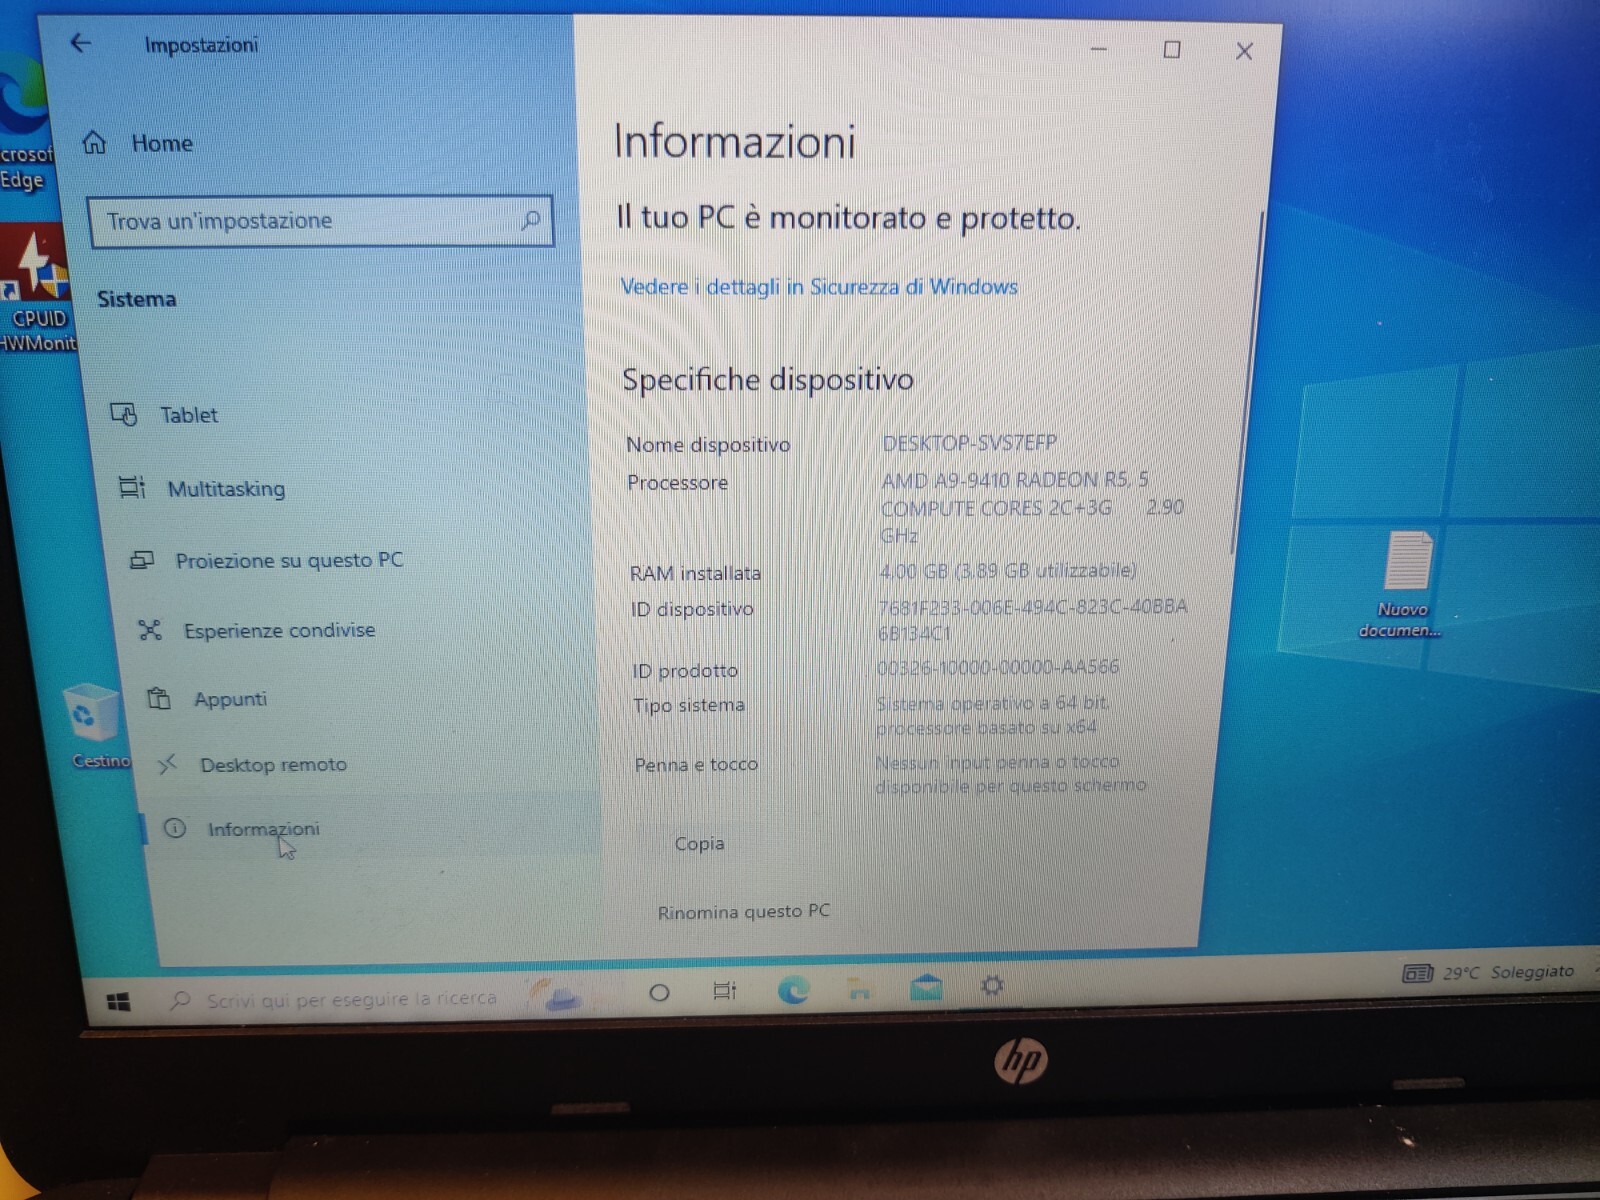Open 'Vedere i dettagli in Sicurezza di Windows' link
Screen dimensions: 1600x1200
click(x=819, y=287)
